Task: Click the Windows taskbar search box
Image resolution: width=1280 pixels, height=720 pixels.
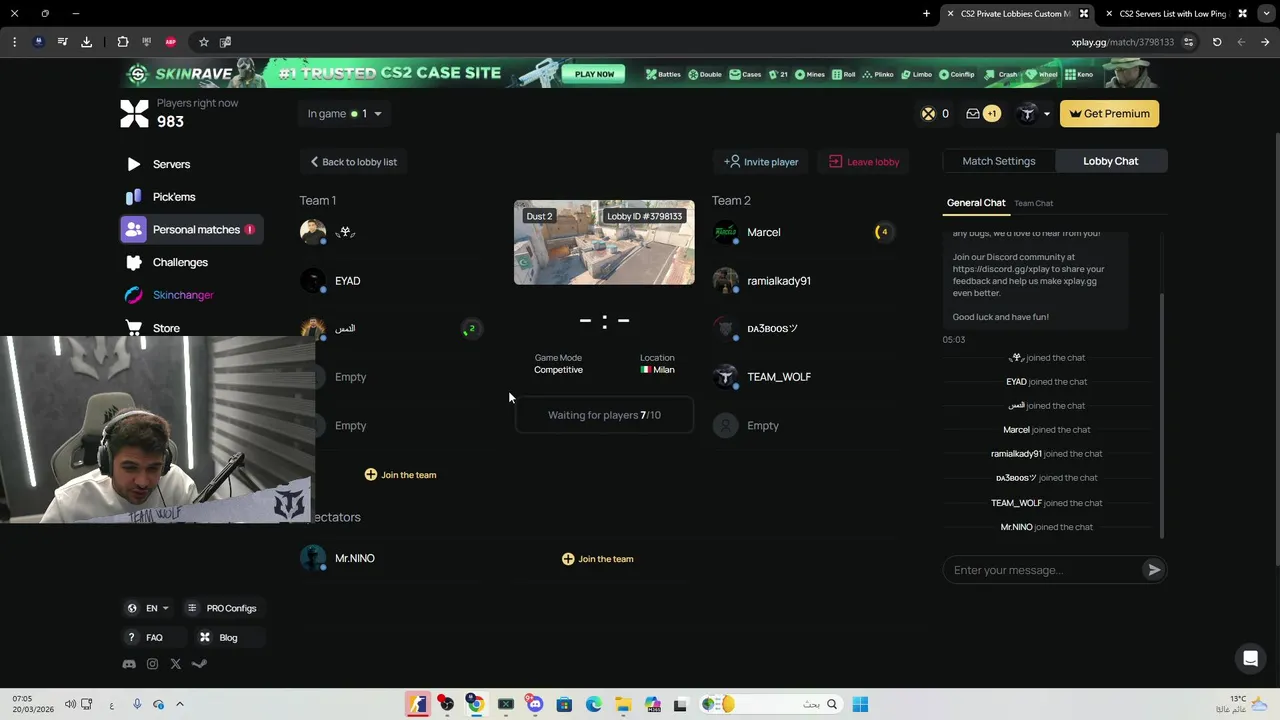Action: coord(772,704)
